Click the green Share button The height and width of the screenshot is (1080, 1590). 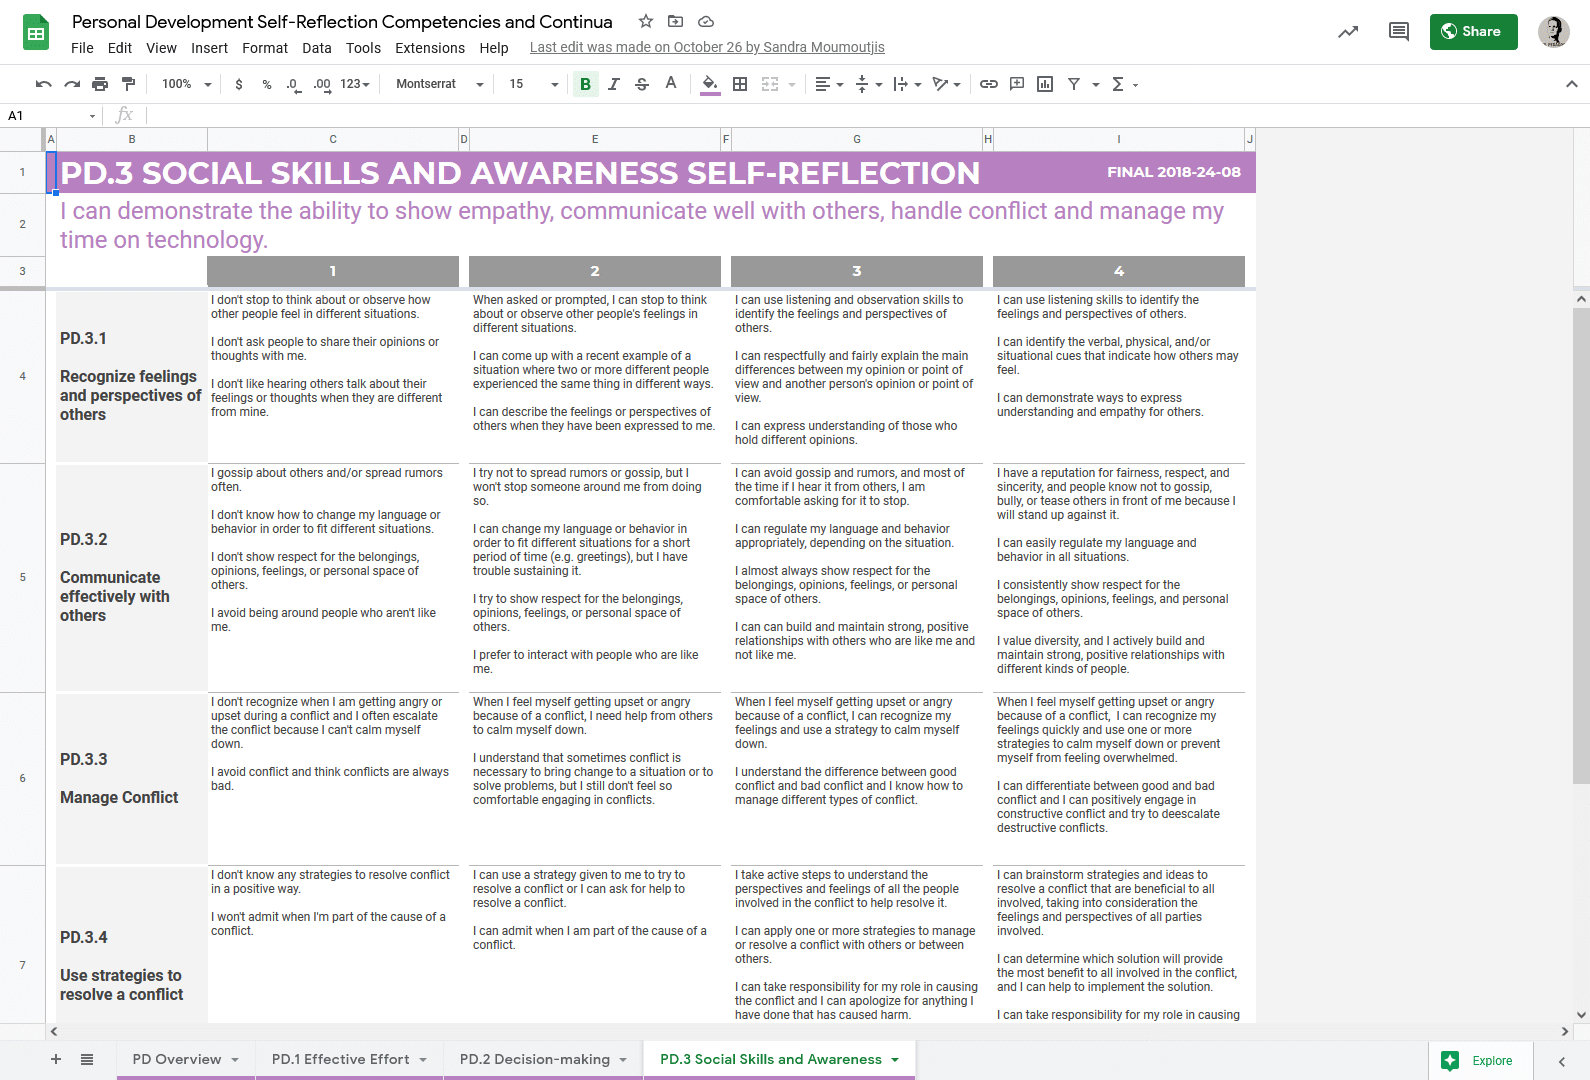point(1472,31)
